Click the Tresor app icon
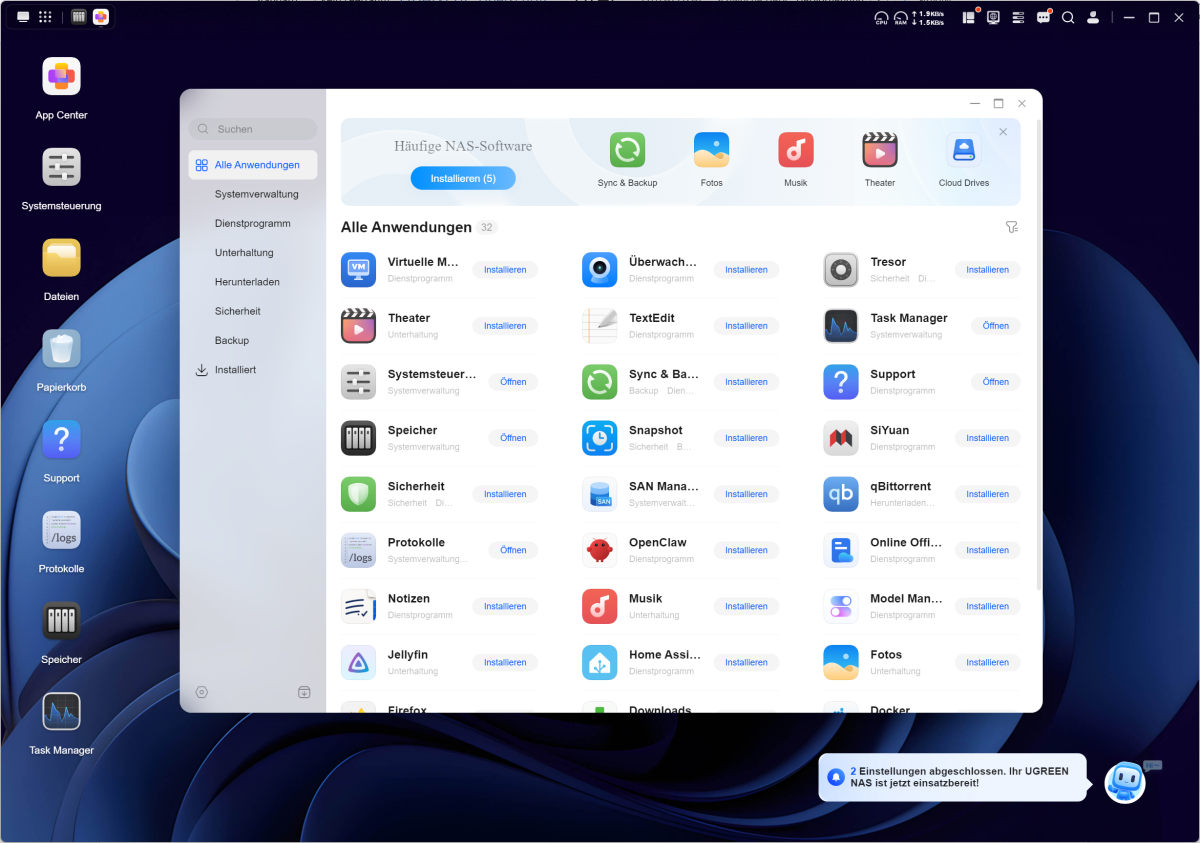 pyautogui.click(x=841, y=270)
